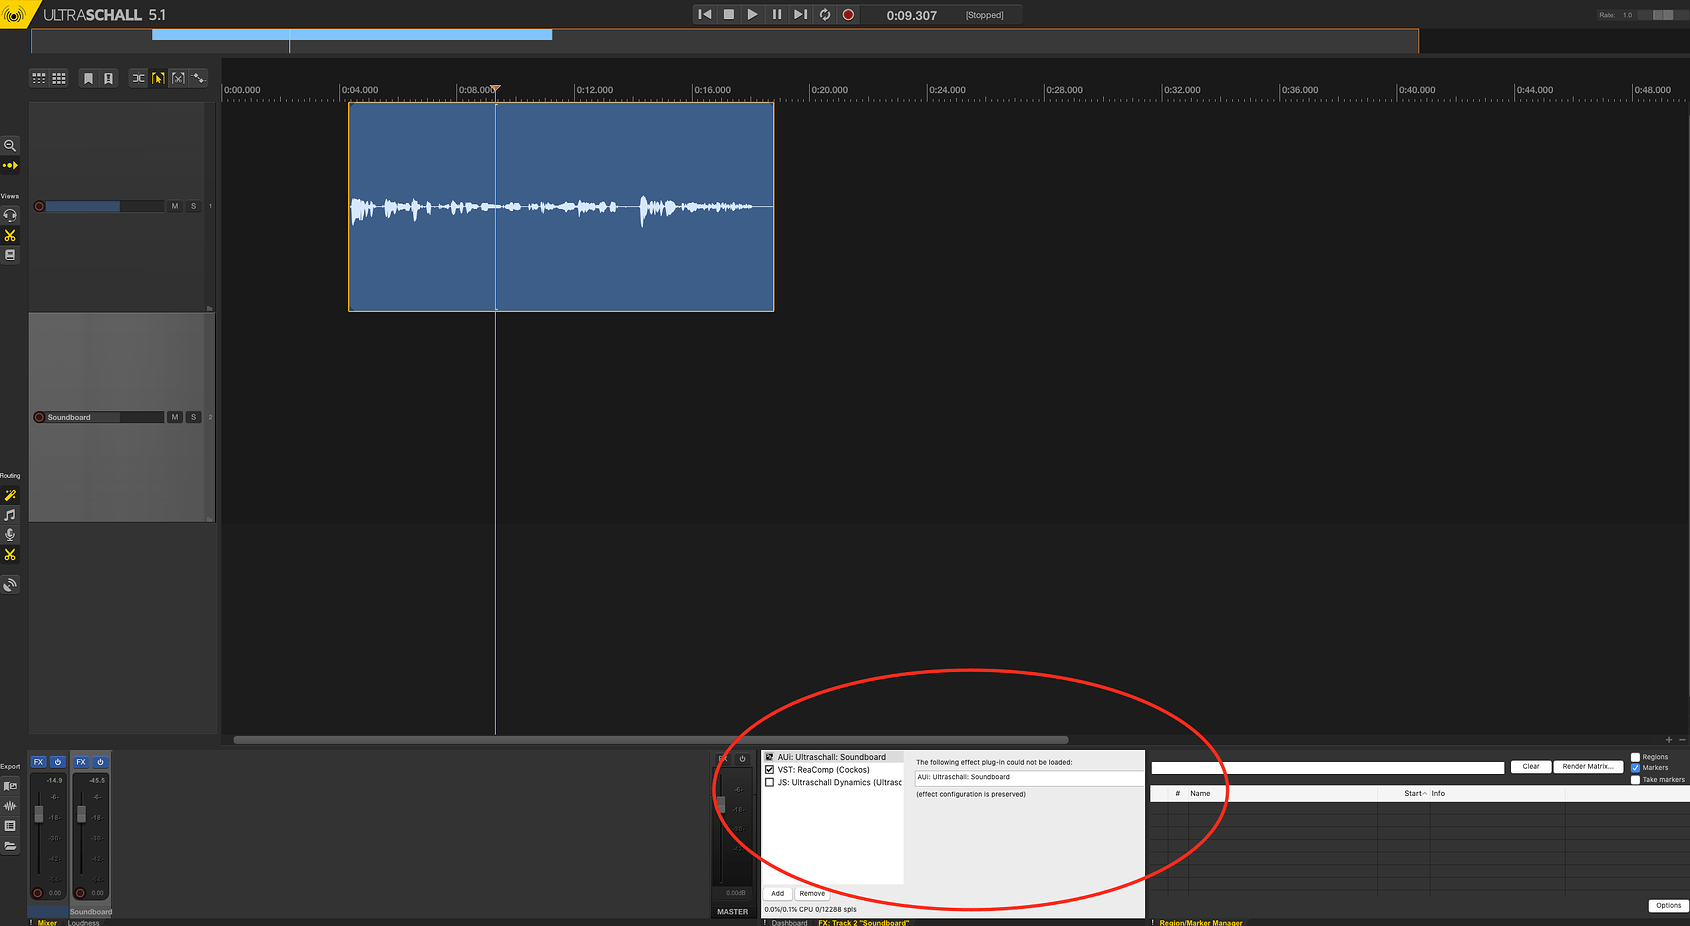This screenshot has height=926, width=1690.
Task: Open the FX chain of mixer channel 1
Action: [39, 762]
